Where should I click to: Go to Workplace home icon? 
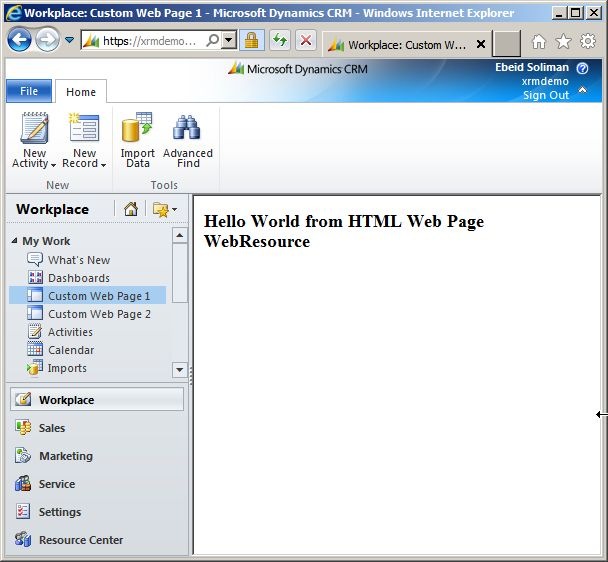(x=131, y=209)
